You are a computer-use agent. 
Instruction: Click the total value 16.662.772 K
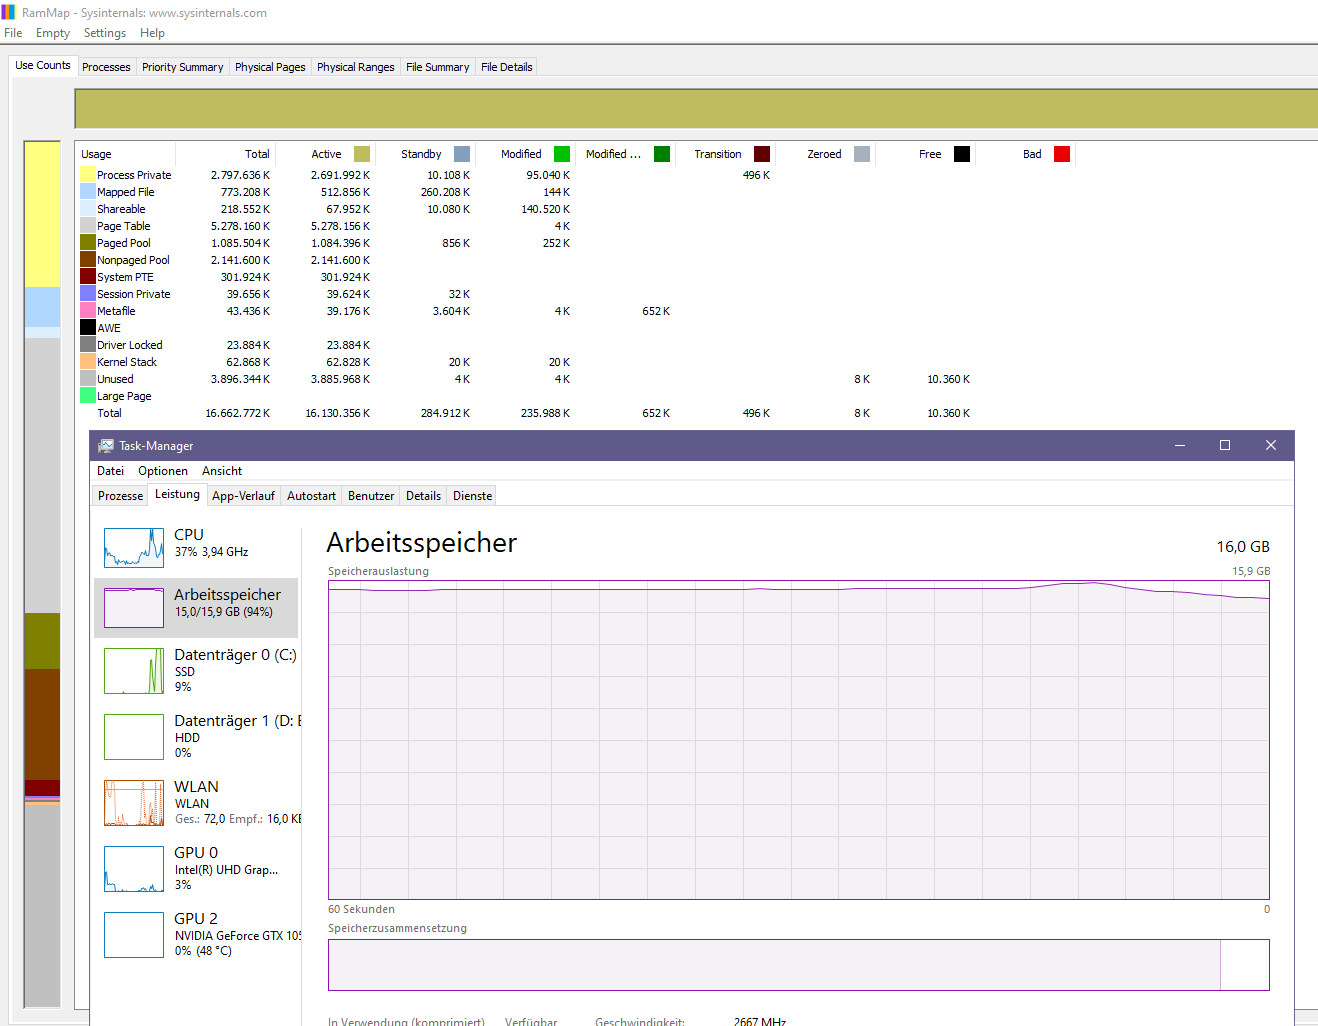237,413
